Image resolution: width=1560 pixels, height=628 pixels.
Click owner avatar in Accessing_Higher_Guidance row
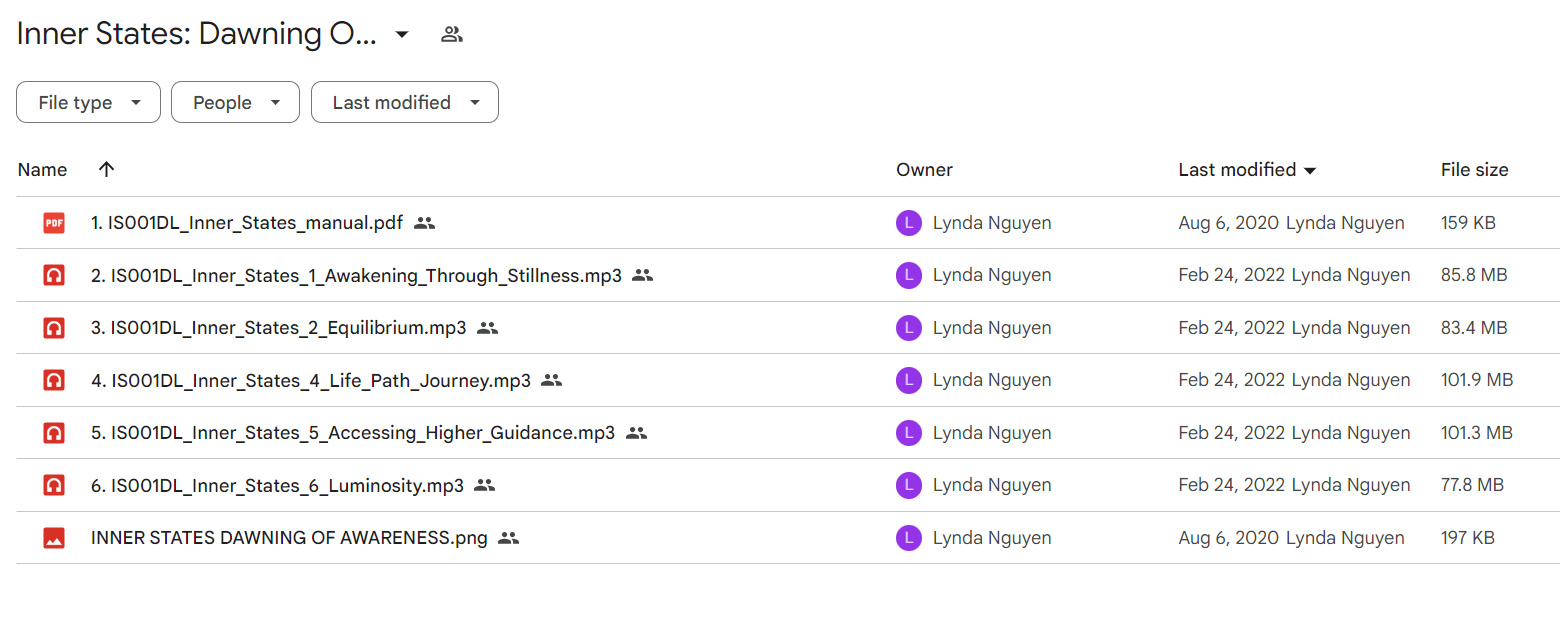click(x=908, y=433)
